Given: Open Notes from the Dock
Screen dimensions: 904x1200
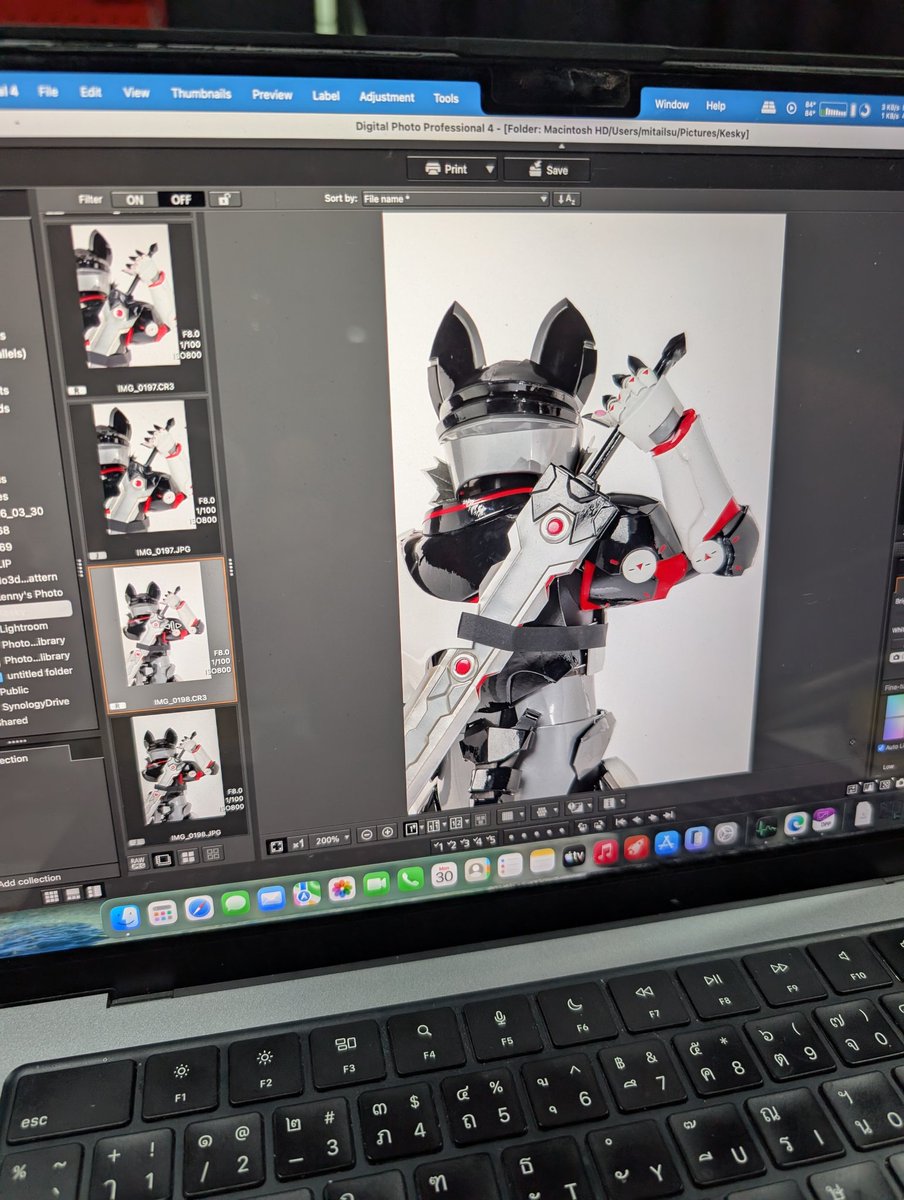Looking at the screenshot, I should point(542,860).
